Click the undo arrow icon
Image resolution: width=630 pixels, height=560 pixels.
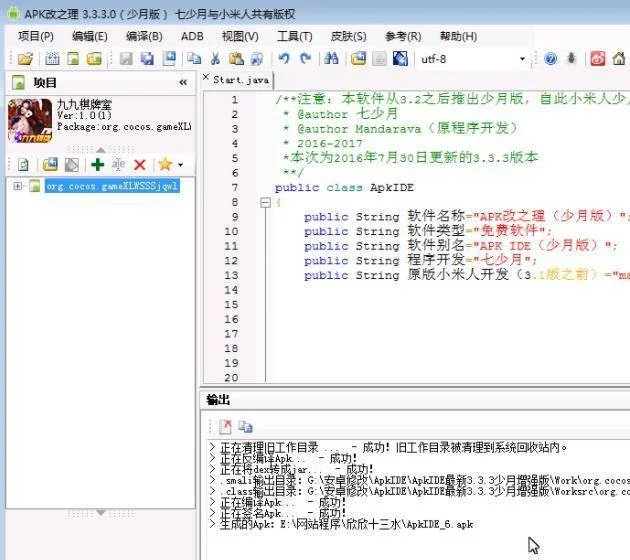pos(284,59)
